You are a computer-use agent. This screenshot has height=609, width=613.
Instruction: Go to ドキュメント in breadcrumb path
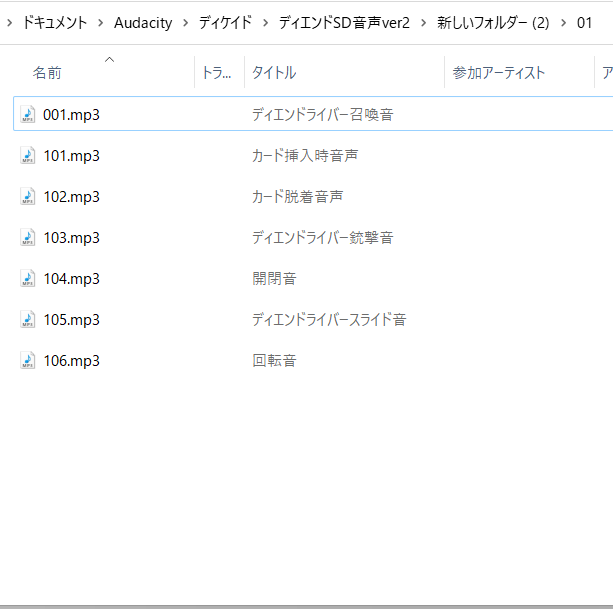[55, 23]
